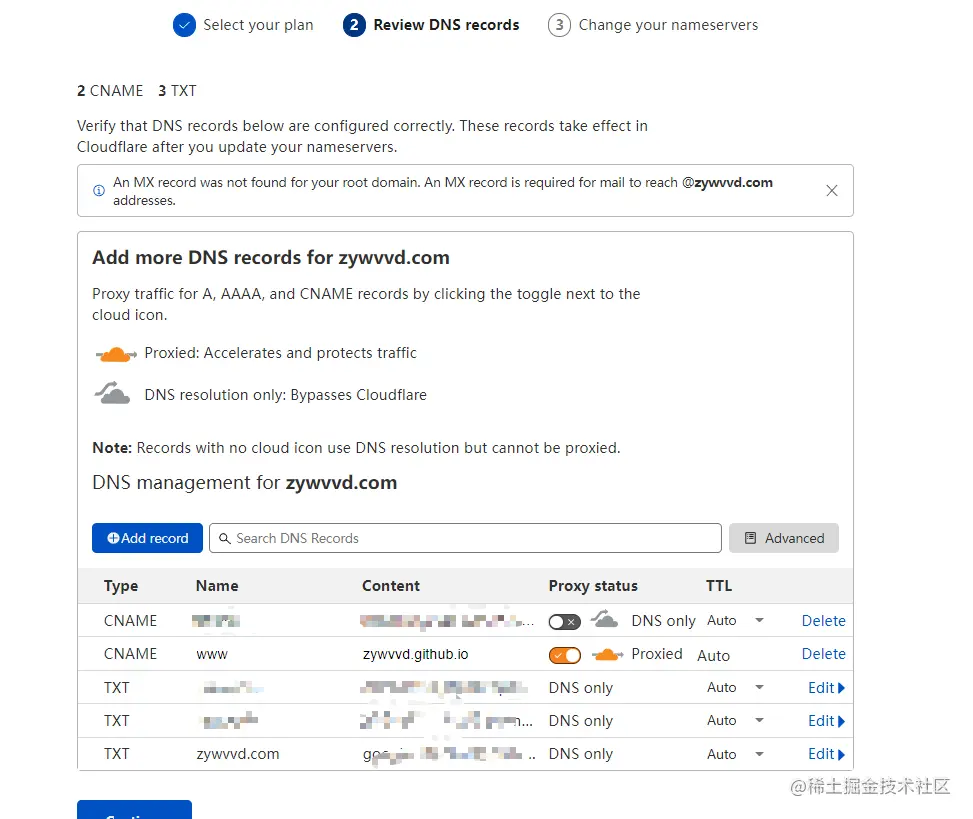This screenshot has width=973, height=819.
Task: Open TTL dropdown for second TXT record
Action: coord(759,720)
